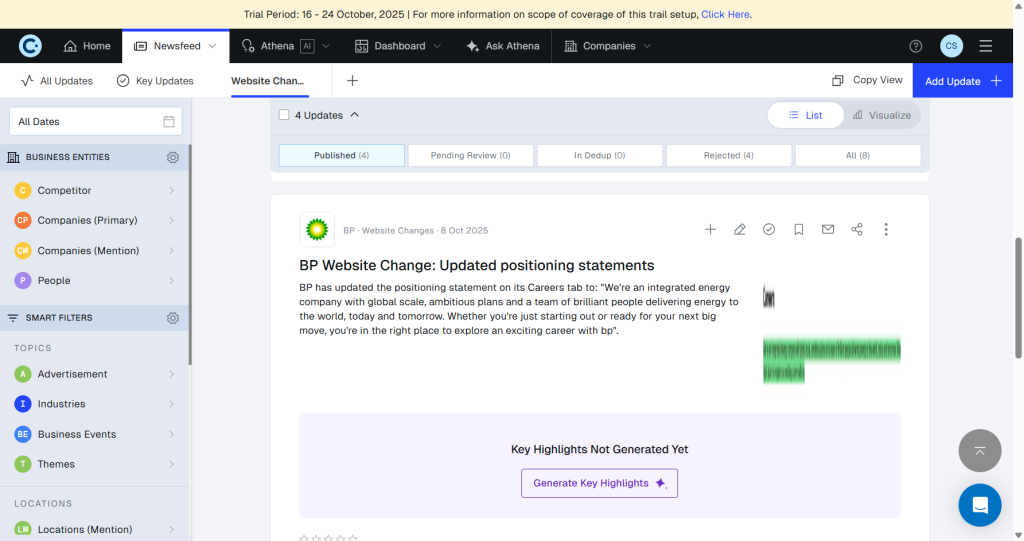This screenshot has height=541, width=1024.
Task: Expand Companies (Mention) filter
Action: click(171, 250)
